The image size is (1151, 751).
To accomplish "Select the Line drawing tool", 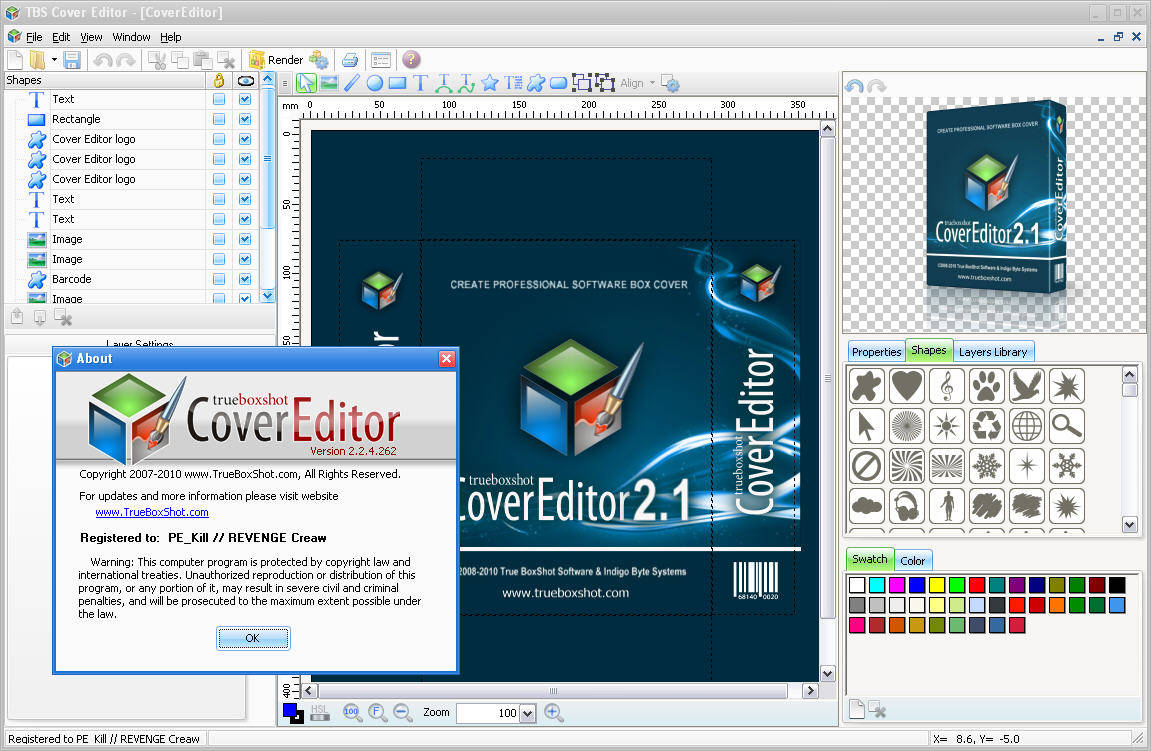I will click(x=352, y=83).
